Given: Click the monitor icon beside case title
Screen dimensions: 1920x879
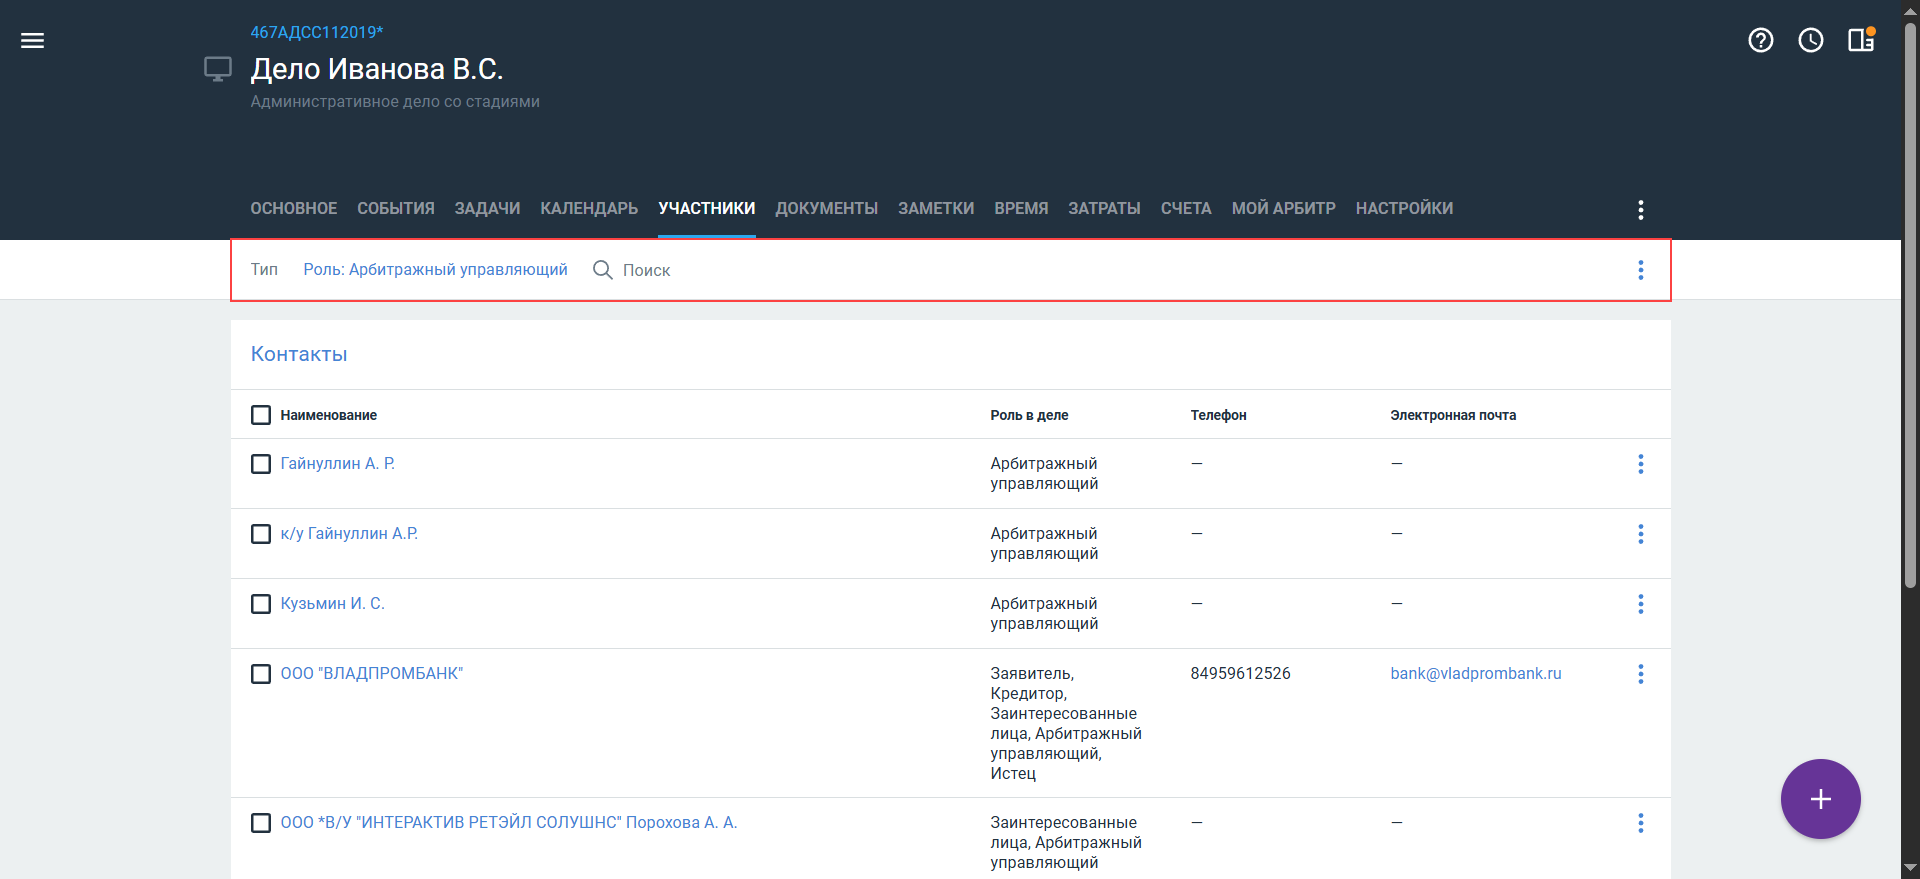Looking at the screenshot, I should 218,69.
